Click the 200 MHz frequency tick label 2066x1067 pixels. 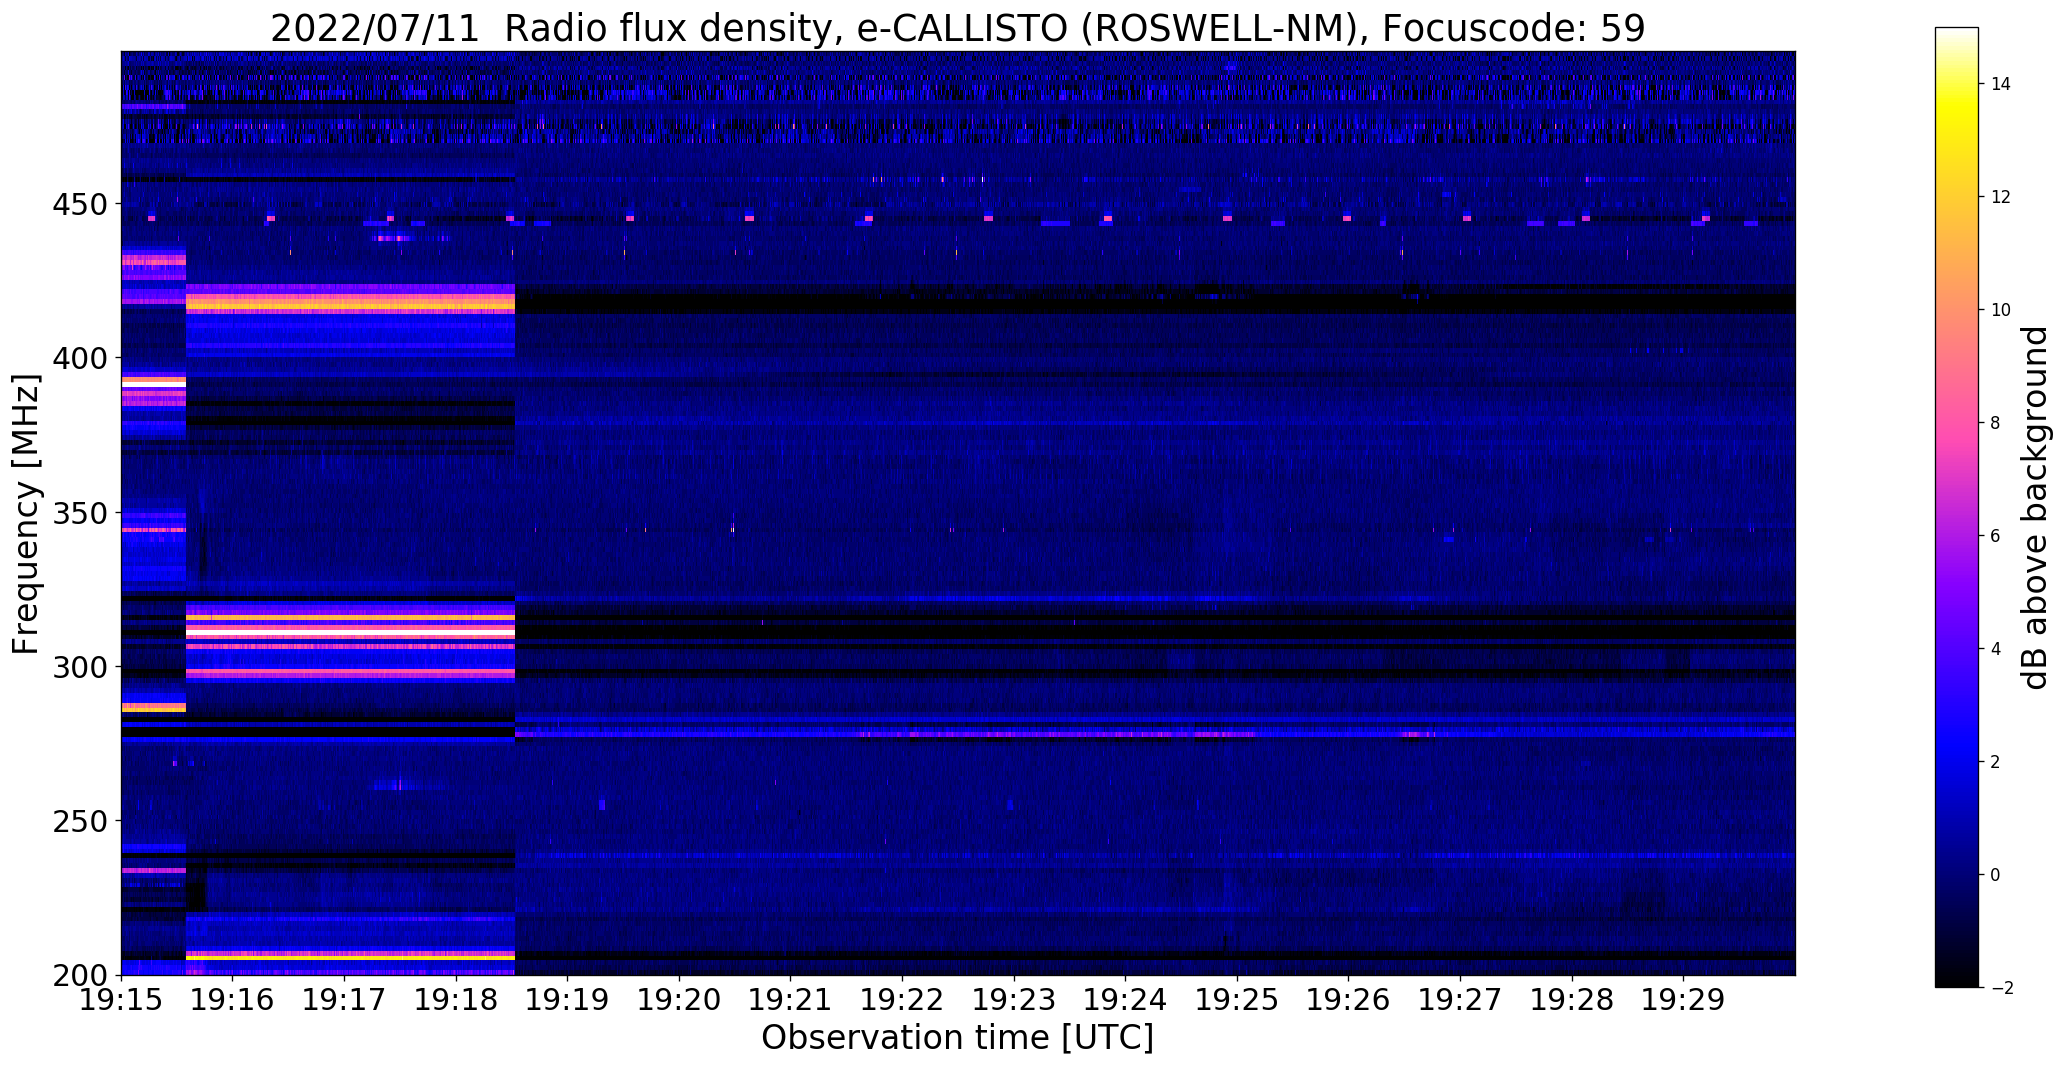click(x=79, y=975)
